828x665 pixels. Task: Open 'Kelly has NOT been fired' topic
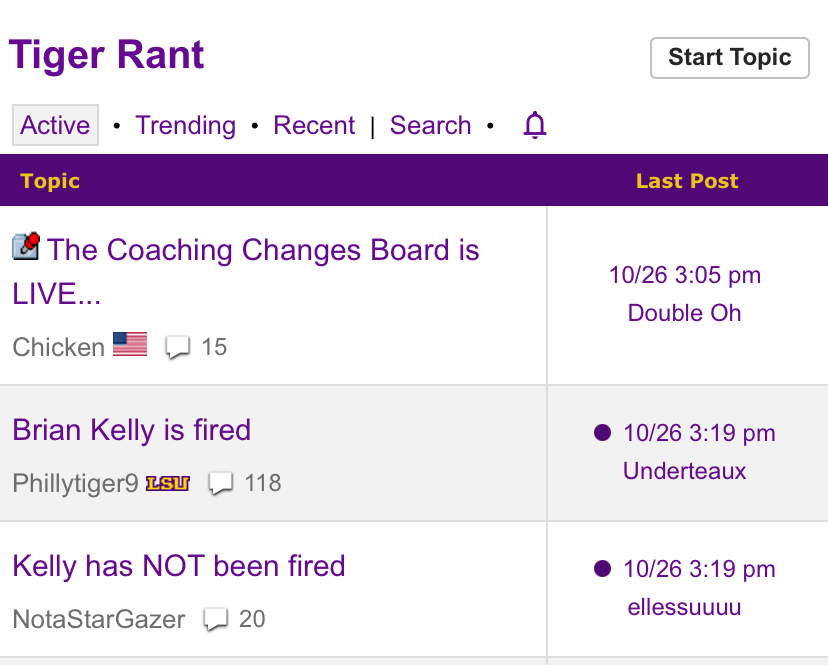click(178, 566)
